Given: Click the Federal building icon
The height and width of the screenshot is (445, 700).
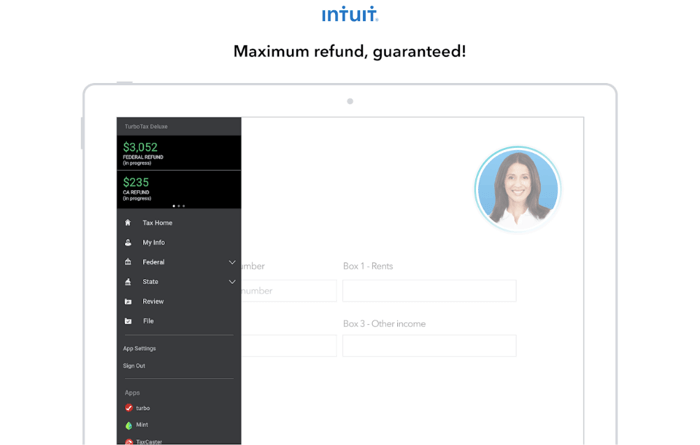Looking at the screenshot, I should coord(128,262).
